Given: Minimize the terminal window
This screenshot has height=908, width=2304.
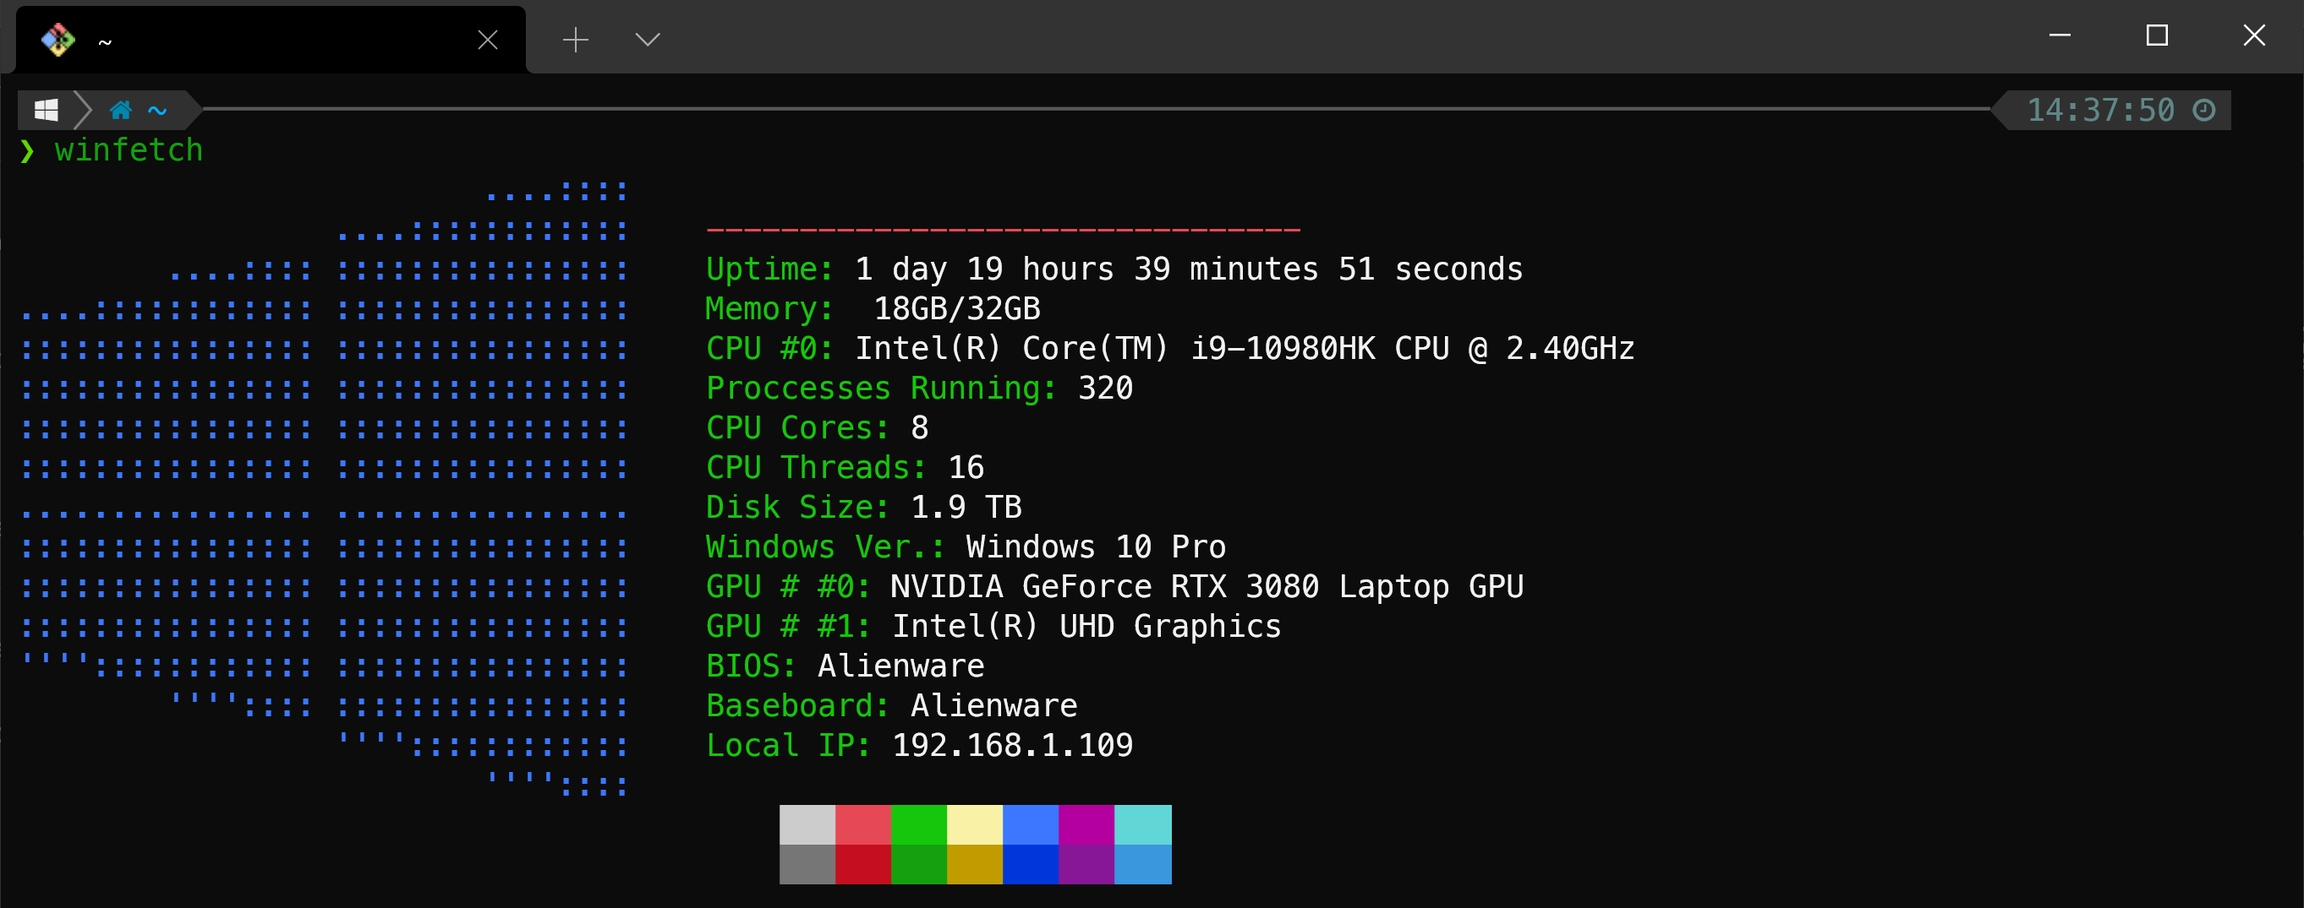Looking at the screenshot, I should [2060, 36].
